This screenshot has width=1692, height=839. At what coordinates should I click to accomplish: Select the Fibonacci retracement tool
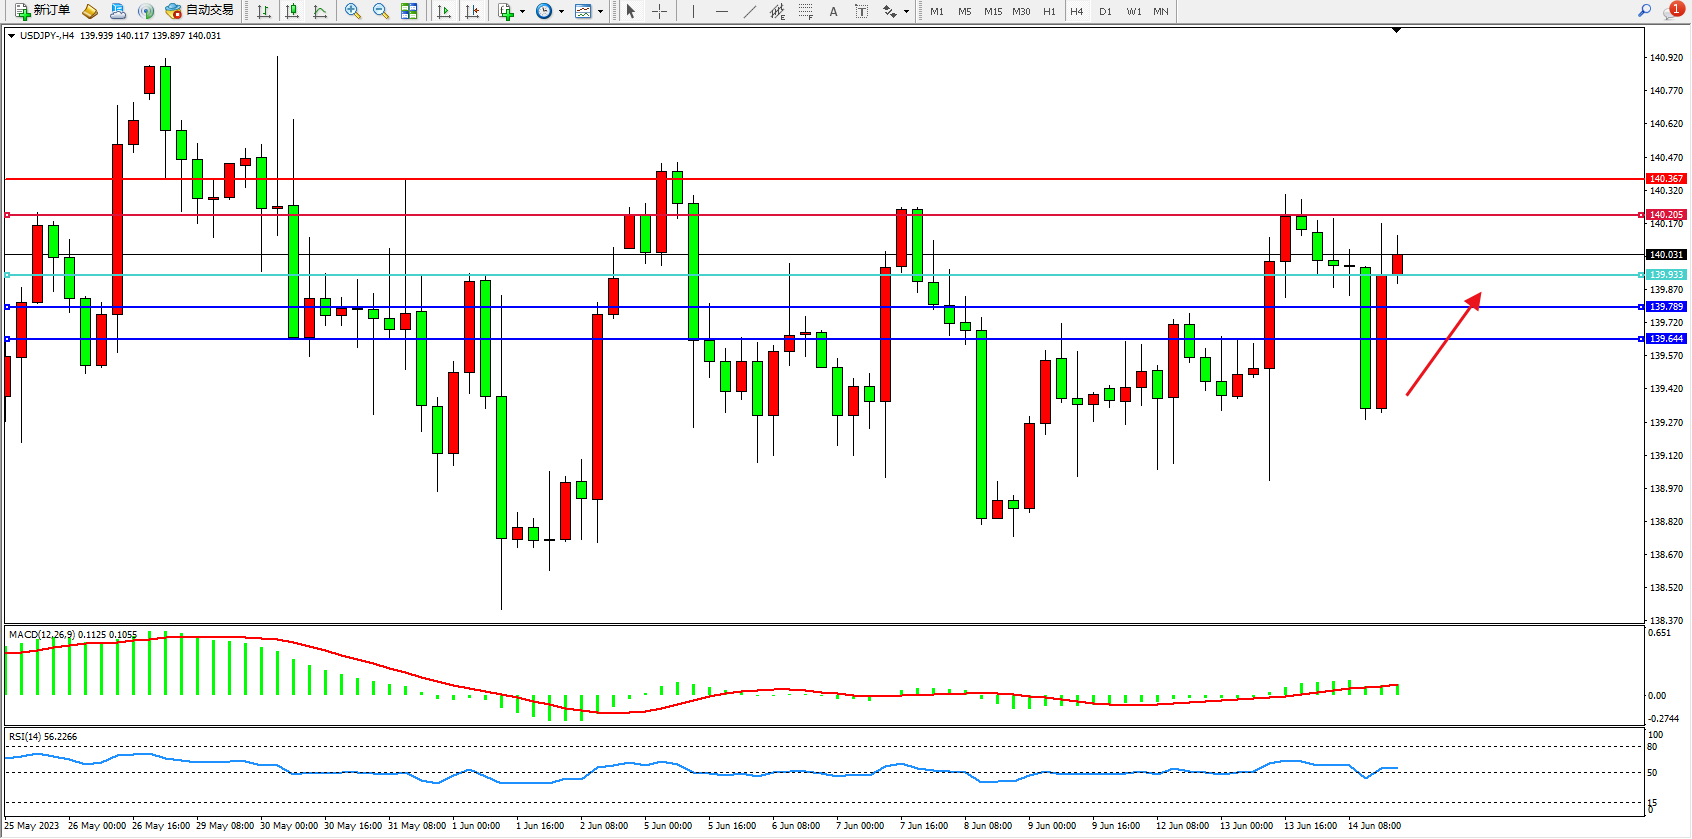click(x=806, y=11)
